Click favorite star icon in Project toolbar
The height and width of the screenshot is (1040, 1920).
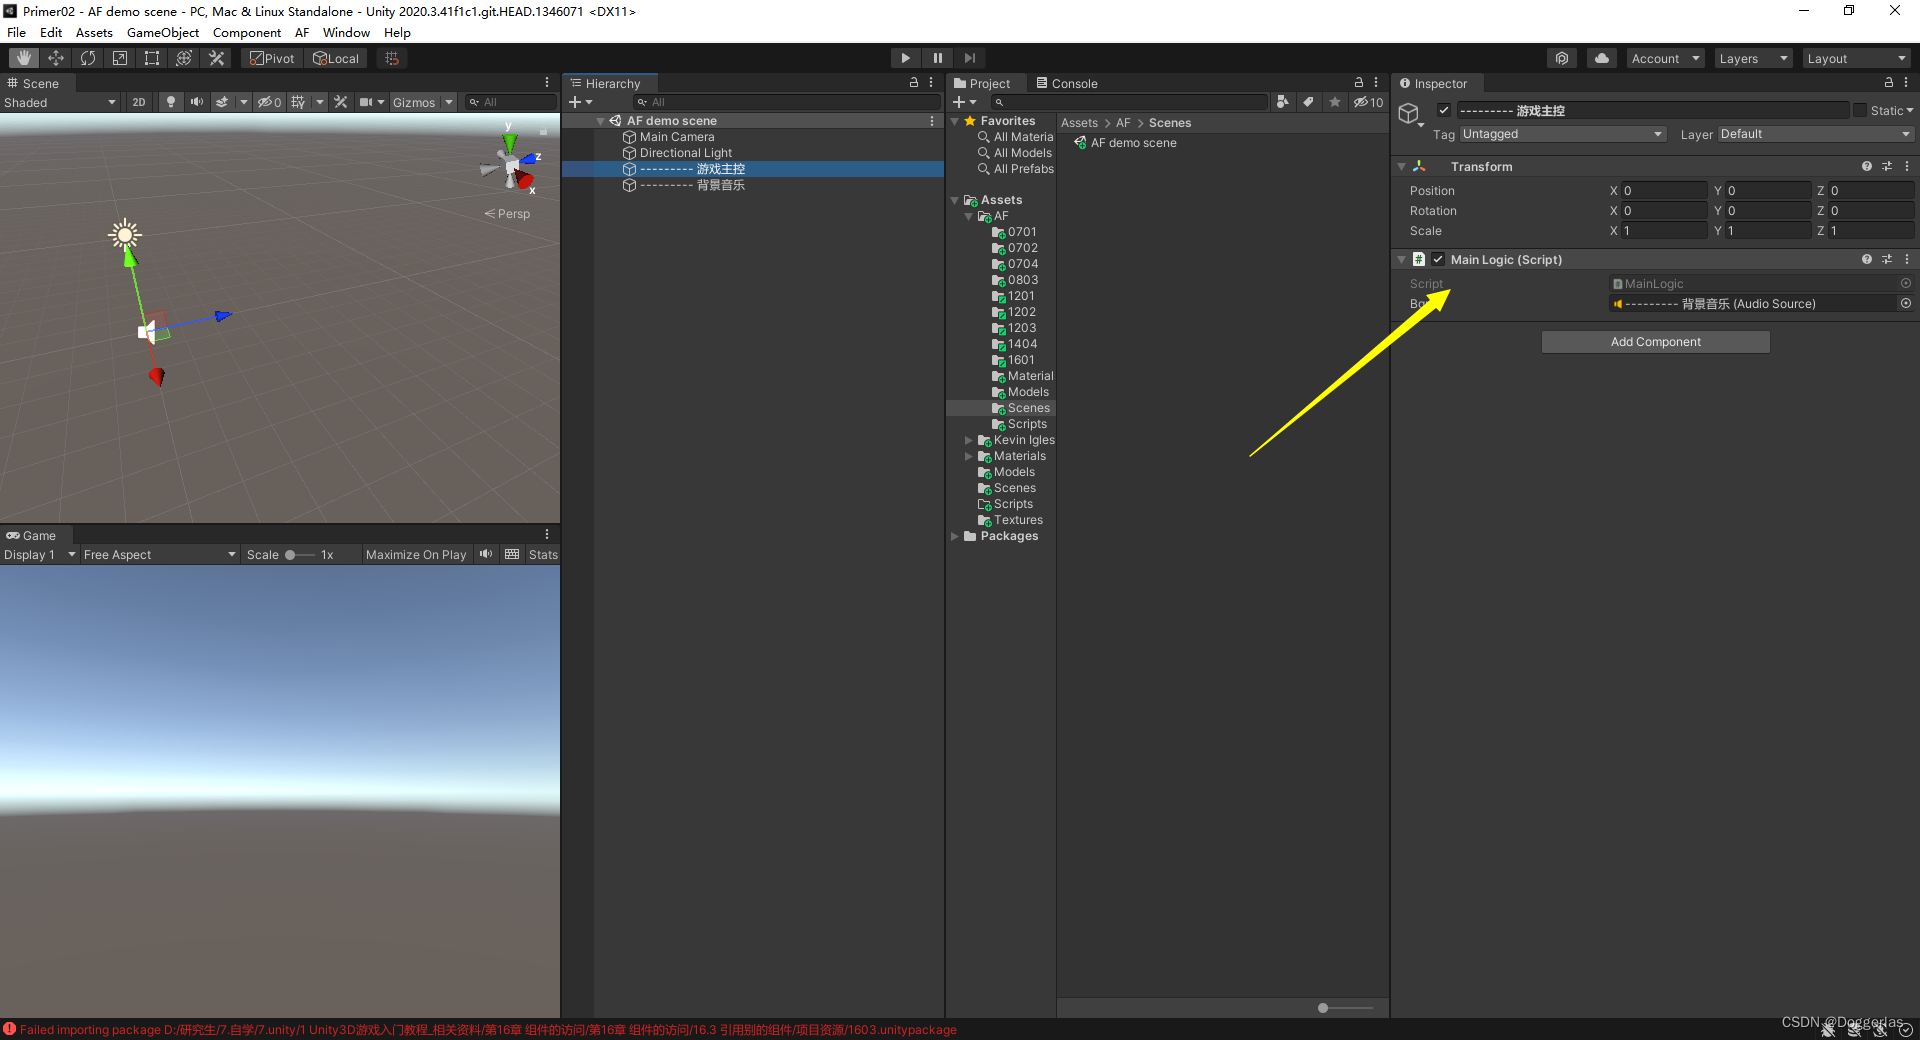click(1334, 102)
